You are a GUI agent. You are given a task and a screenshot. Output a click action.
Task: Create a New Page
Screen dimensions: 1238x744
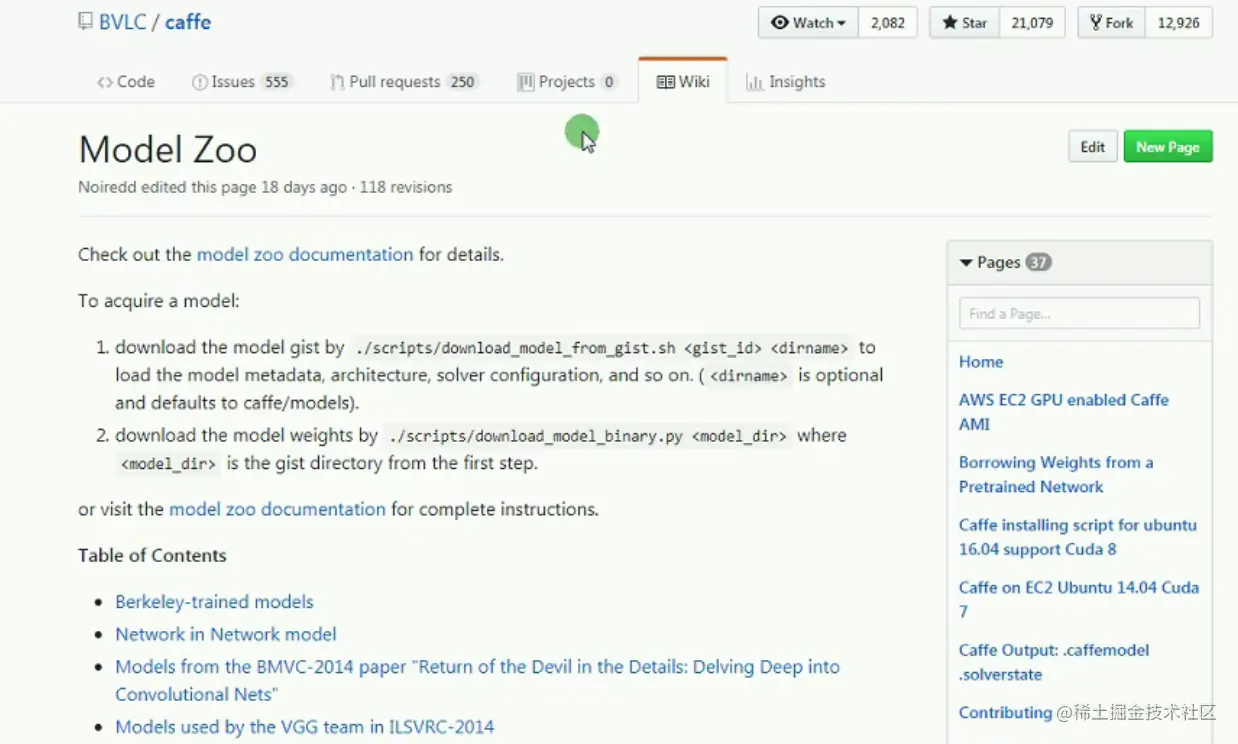coord(1167,147)
